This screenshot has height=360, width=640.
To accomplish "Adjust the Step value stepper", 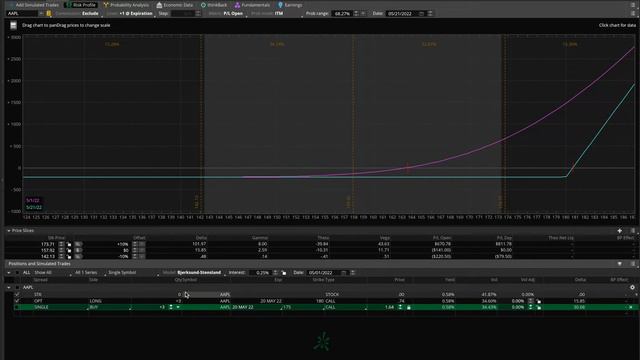I will 198,13.
